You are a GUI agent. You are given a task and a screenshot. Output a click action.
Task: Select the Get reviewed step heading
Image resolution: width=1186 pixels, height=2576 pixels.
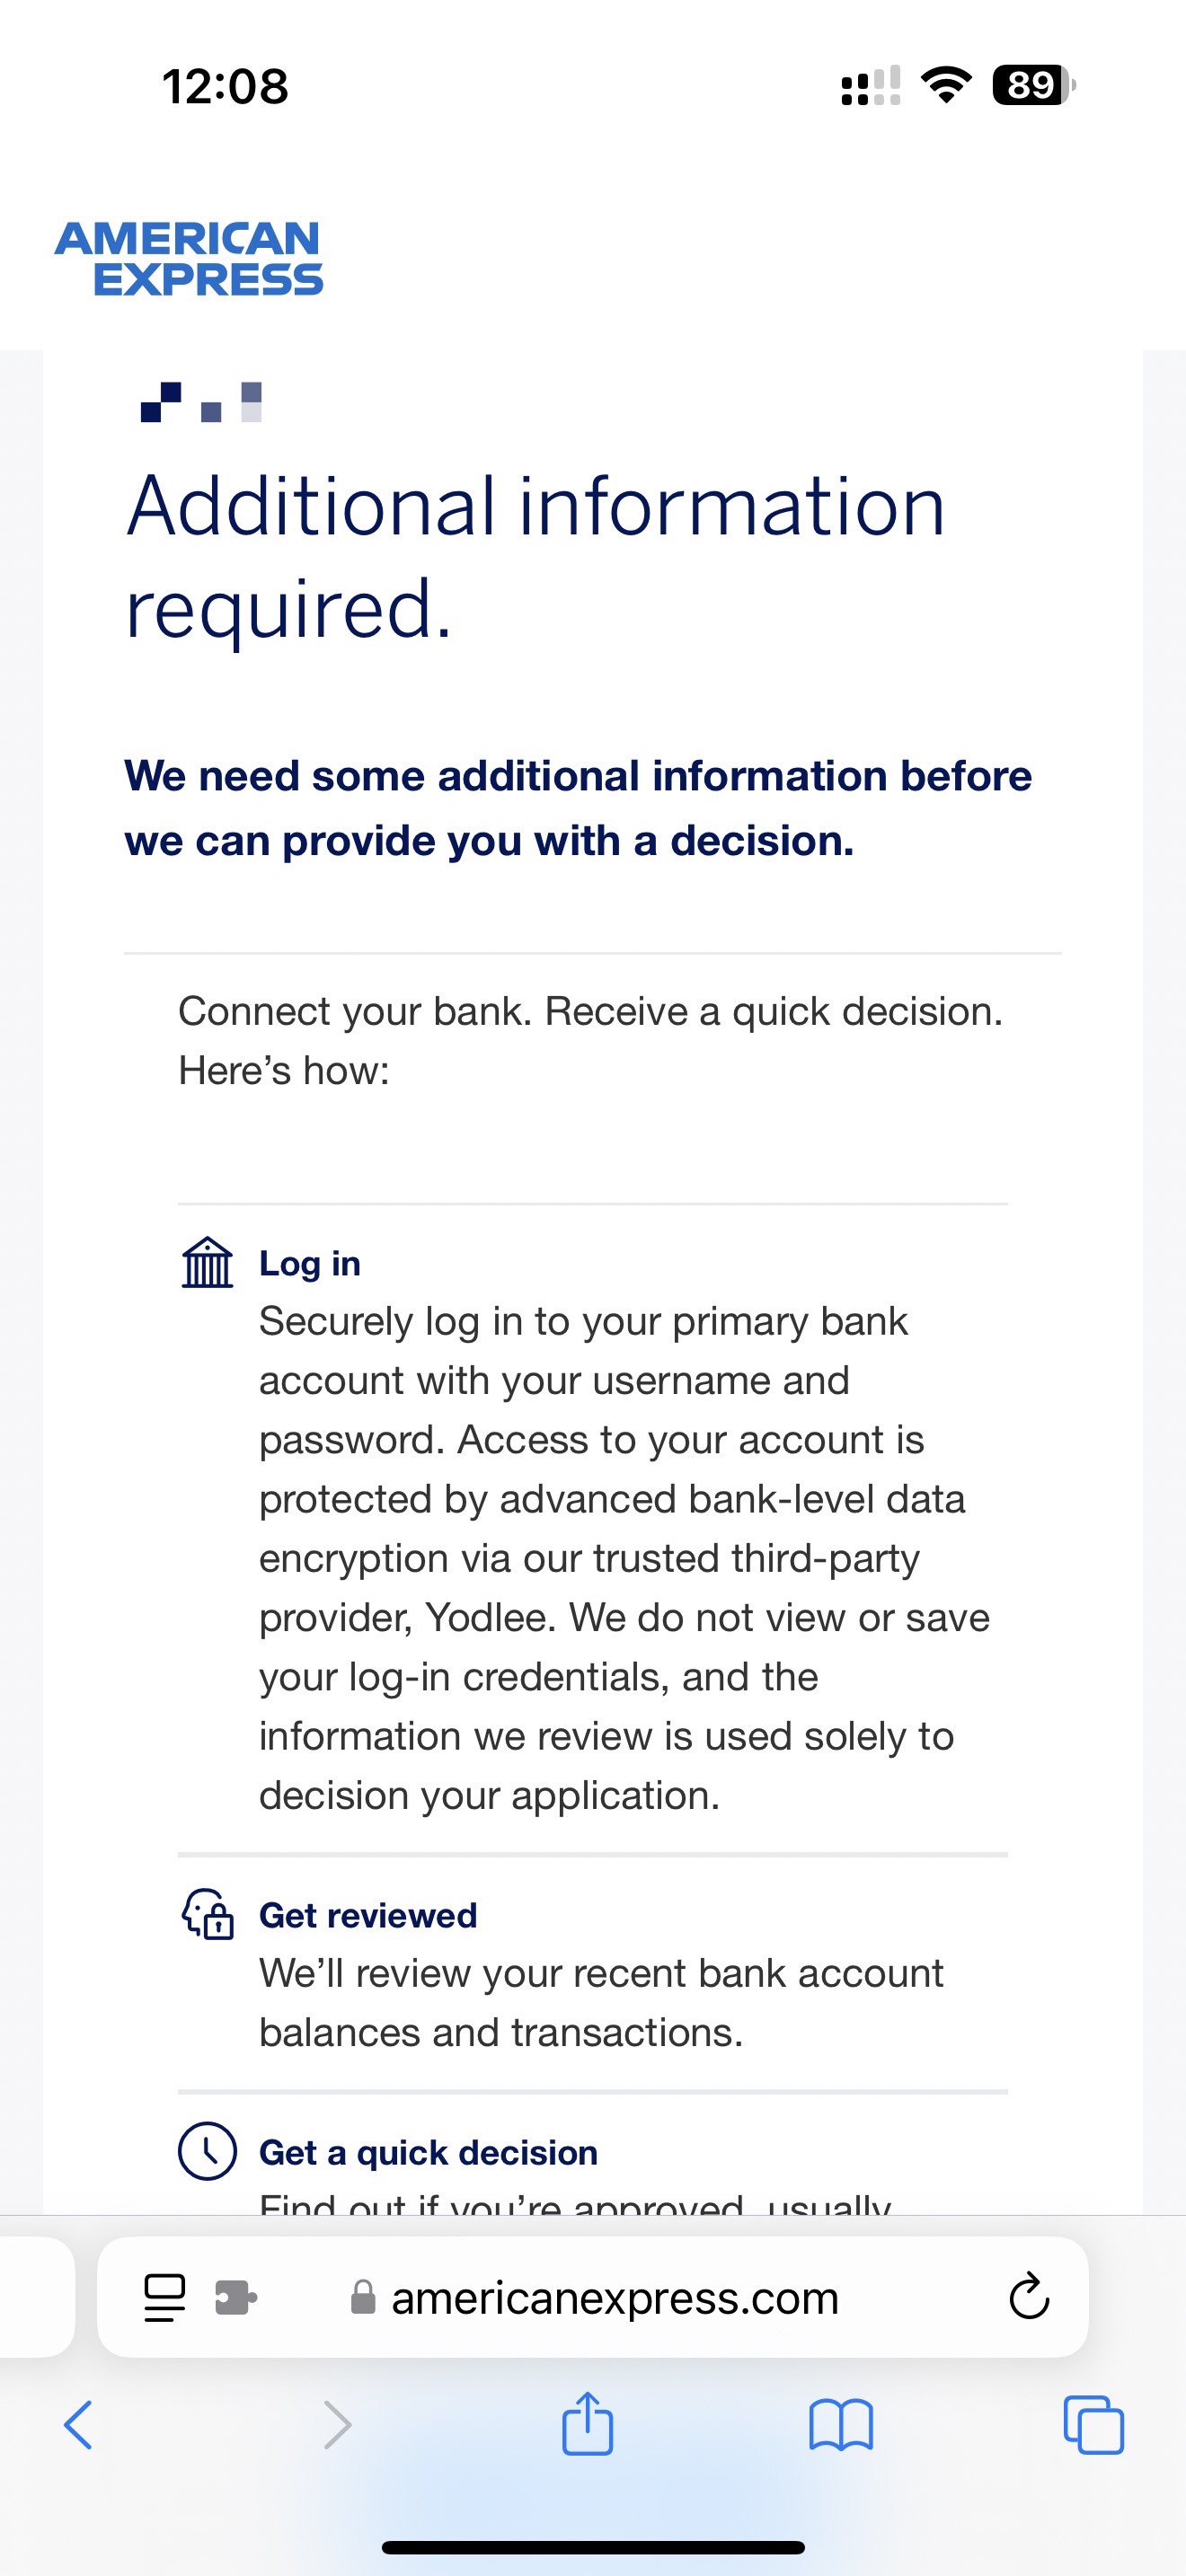click(368, 1914)
